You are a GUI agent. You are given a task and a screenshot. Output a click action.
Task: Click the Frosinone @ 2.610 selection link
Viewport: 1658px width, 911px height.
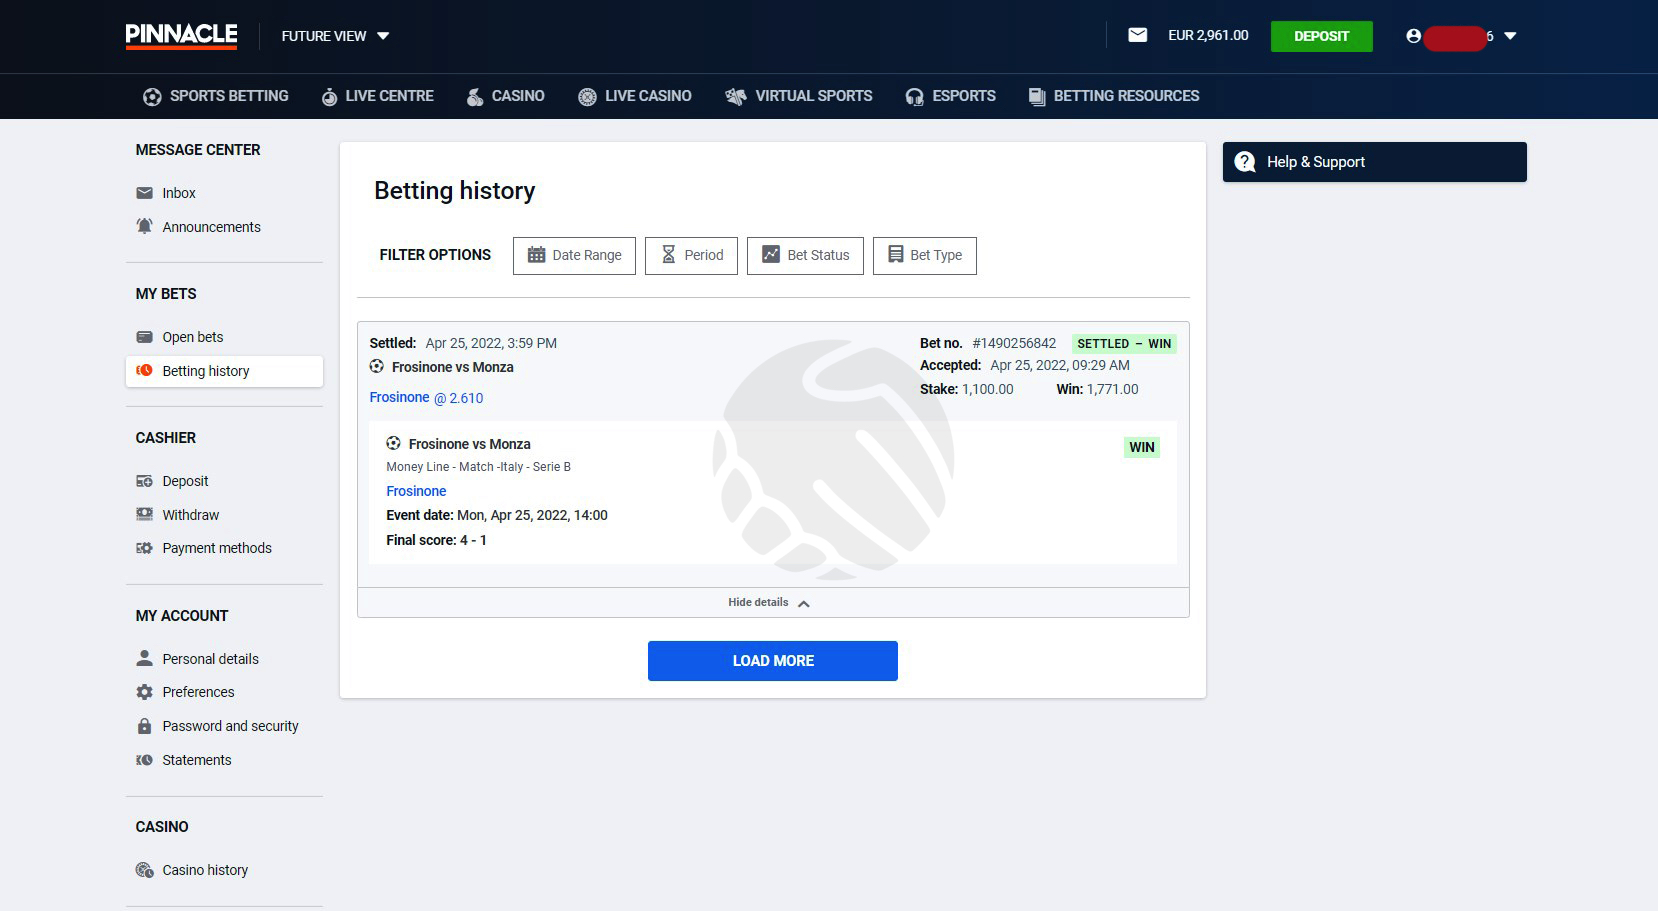pyautogui.click(x=426, y=397)
